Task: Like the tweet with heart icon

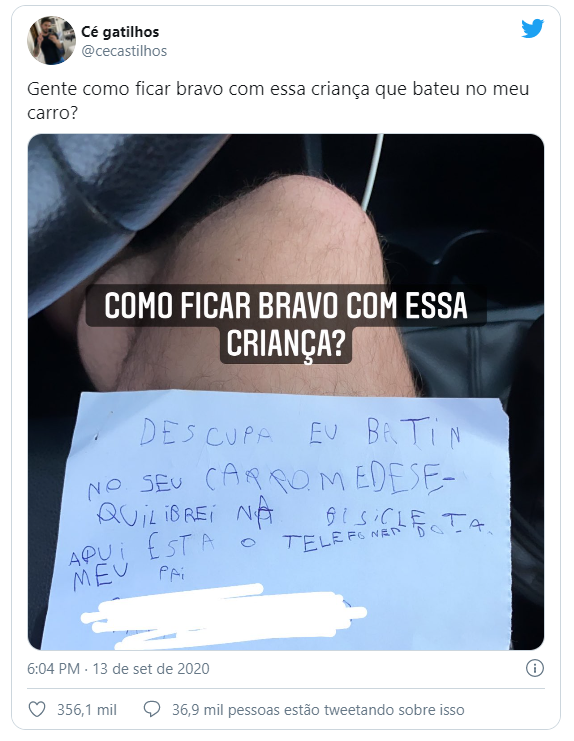Action: [x=37, y=709]
